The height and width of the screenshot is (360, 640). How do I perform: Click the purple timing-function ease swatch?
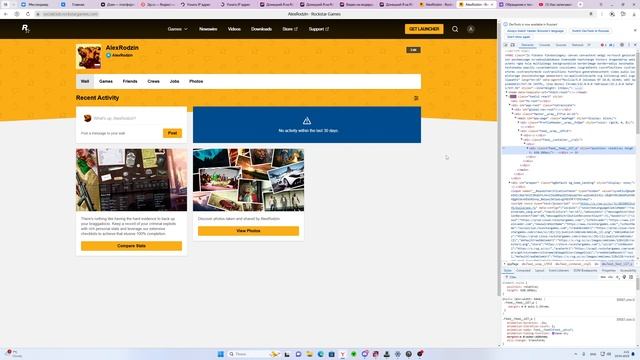pyautogui.click(x=553, y=333)
